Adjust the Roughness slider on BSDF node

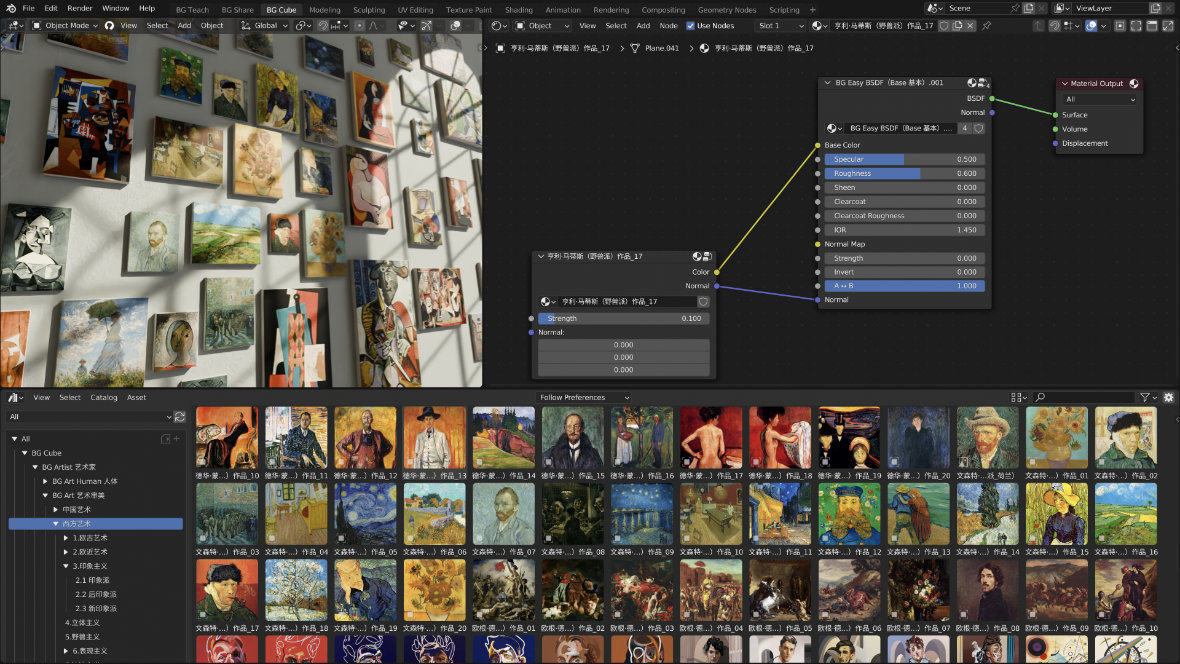point(905,173)
